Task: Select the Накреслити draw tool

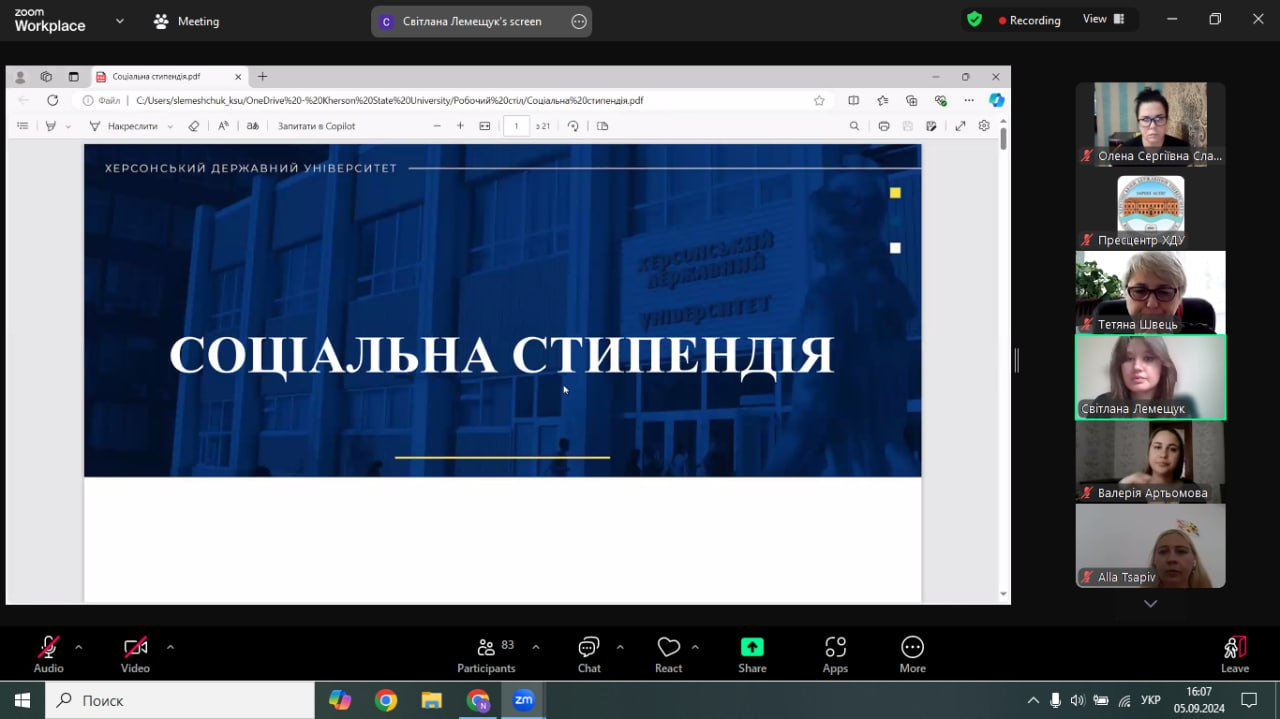Action: 124,126
